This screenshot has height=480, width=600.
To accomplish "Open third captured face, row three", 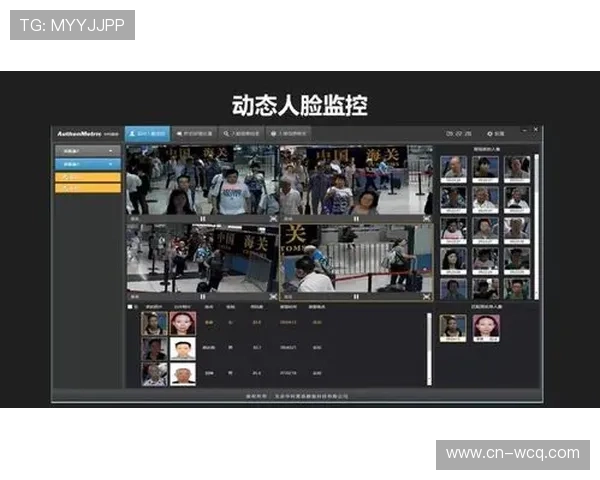I will point(517,230).
